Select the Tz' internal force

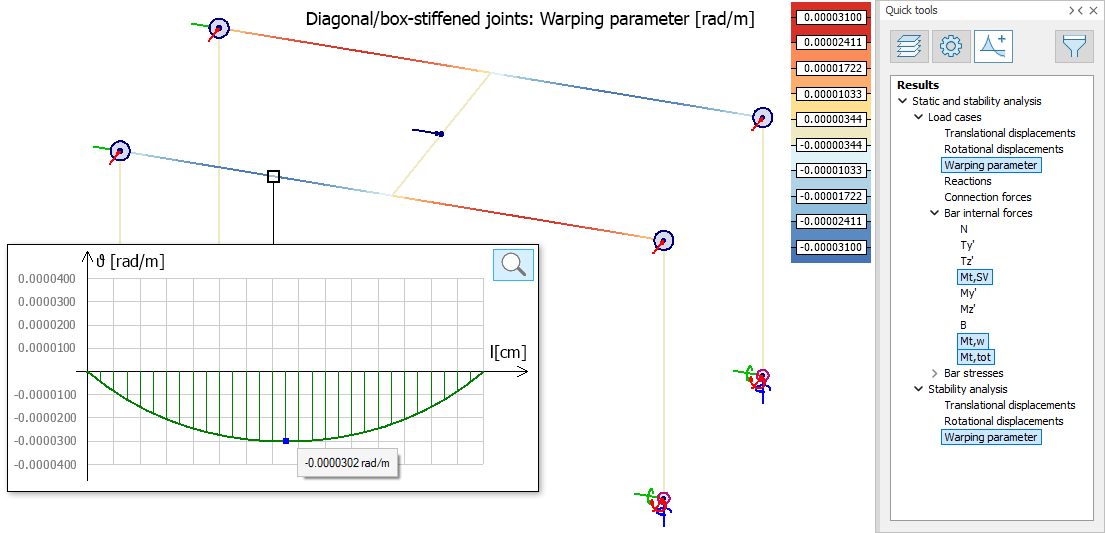[x=967, y=261]
